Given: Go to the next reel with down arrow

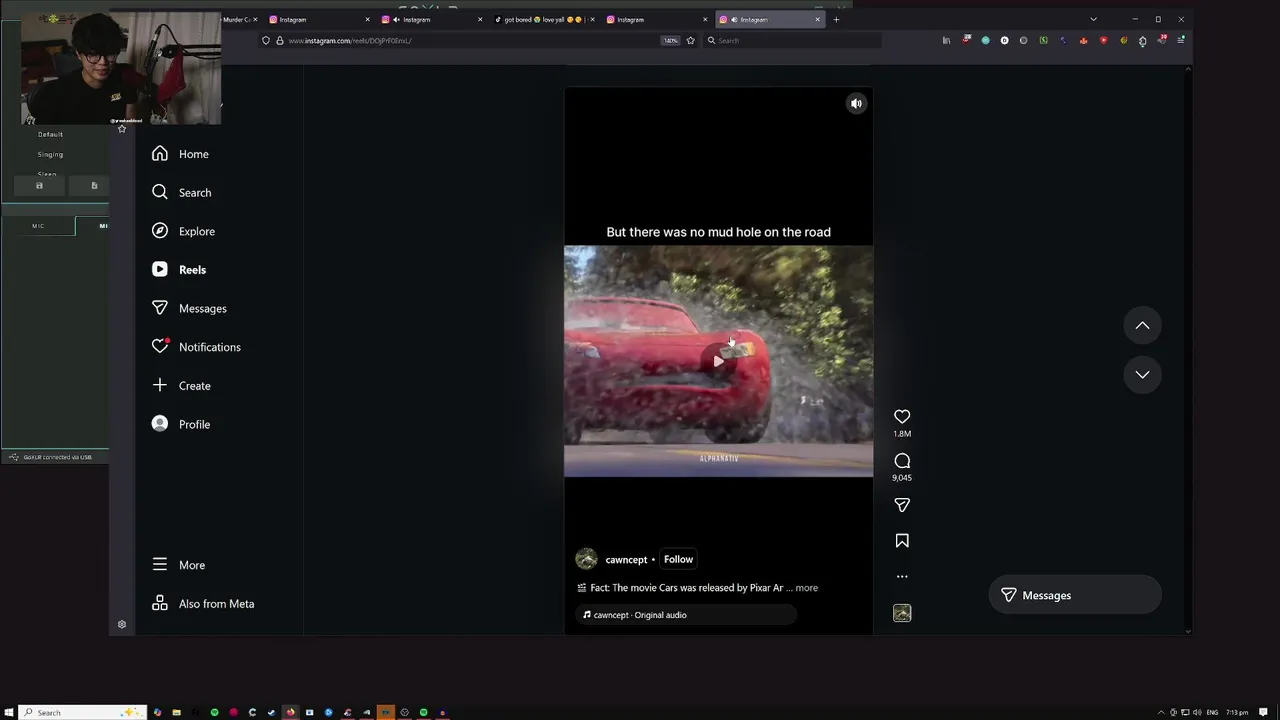Looking at the screenshot, I should click(1142, 374).
